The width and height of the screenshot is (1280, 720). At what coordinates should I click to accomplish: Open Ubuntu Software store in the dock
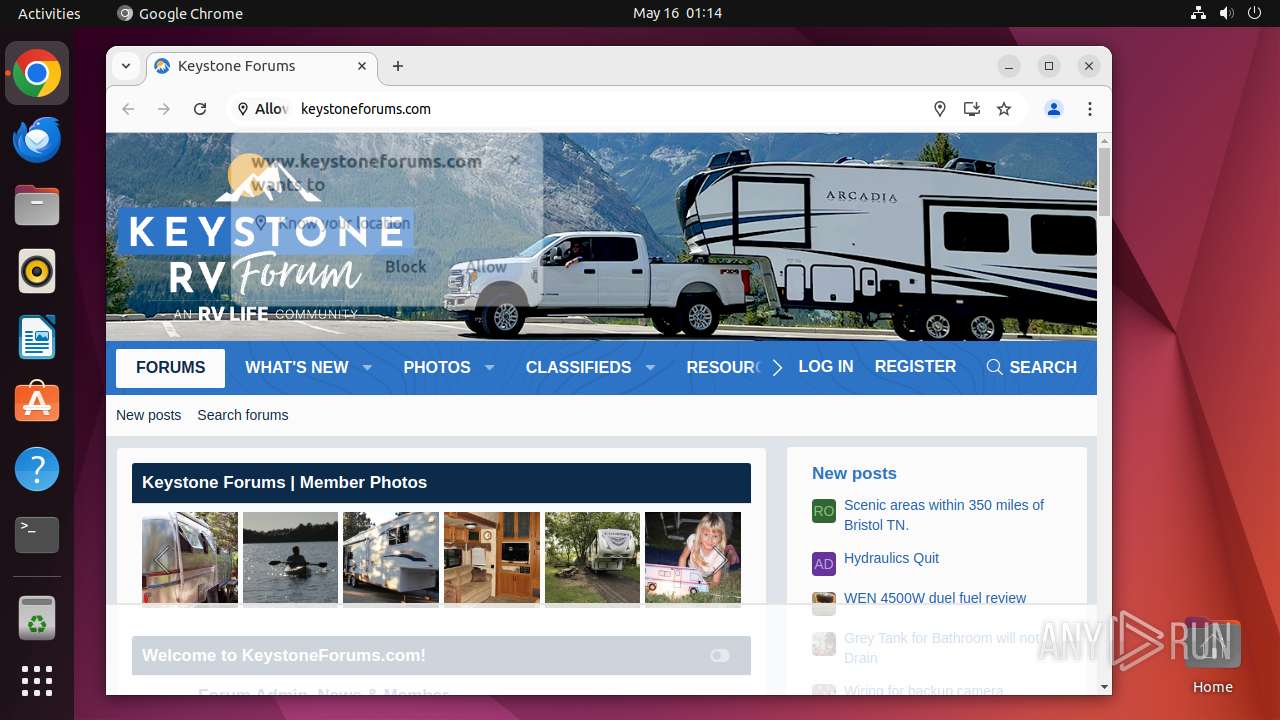37,403
